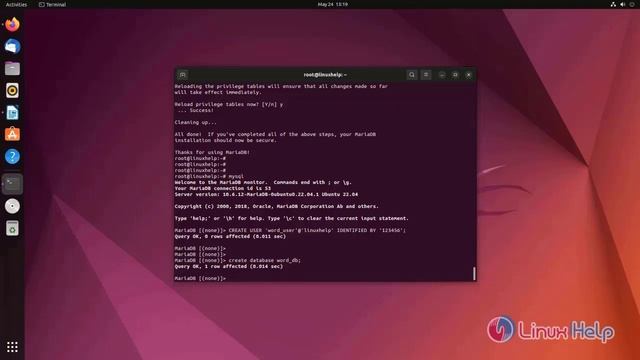Show Applications grid button

tap(12, 347)
